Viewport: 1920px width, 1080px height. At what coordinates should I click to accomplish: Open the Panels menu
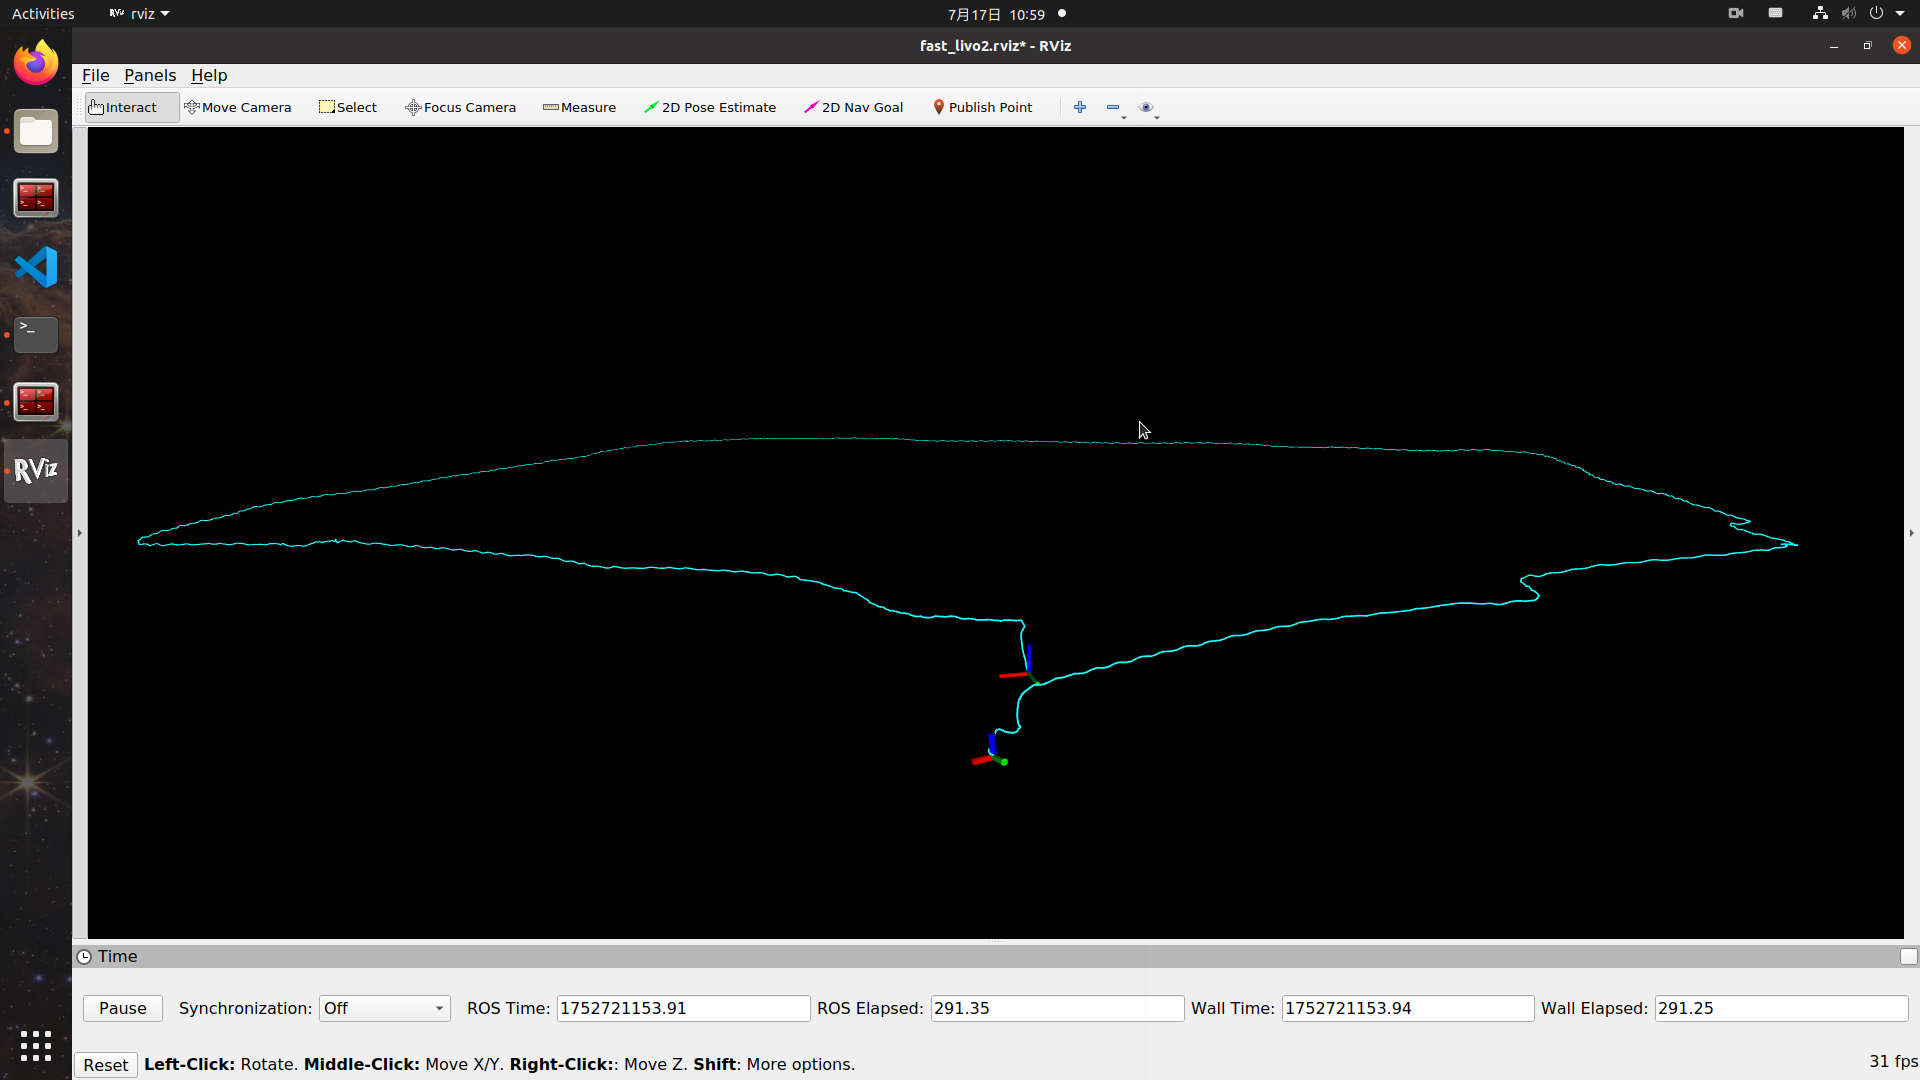(x=150, y=75)
